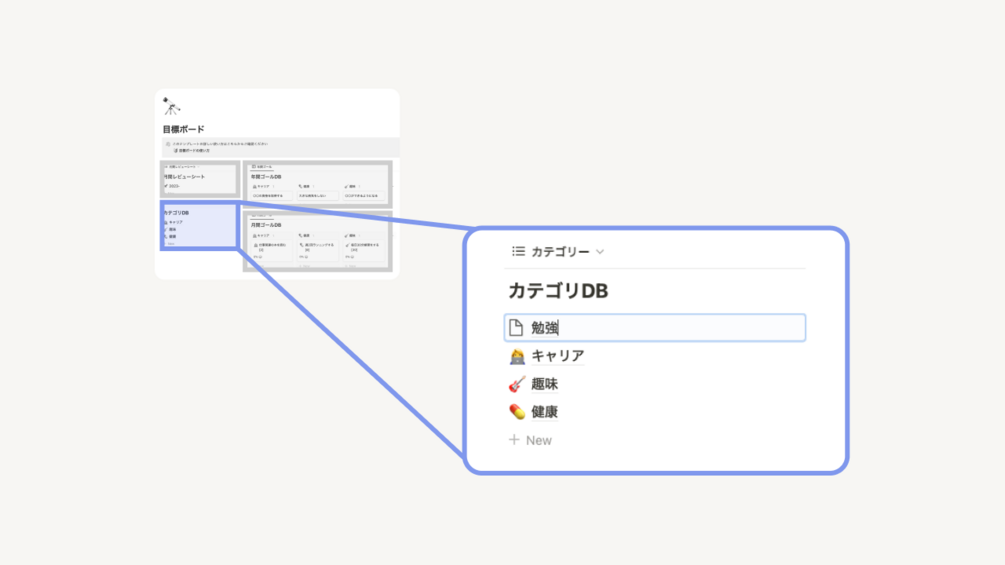The image size is (1005, 565).
Task: Open the 健康 page entry
Action: tap(545, 412)
